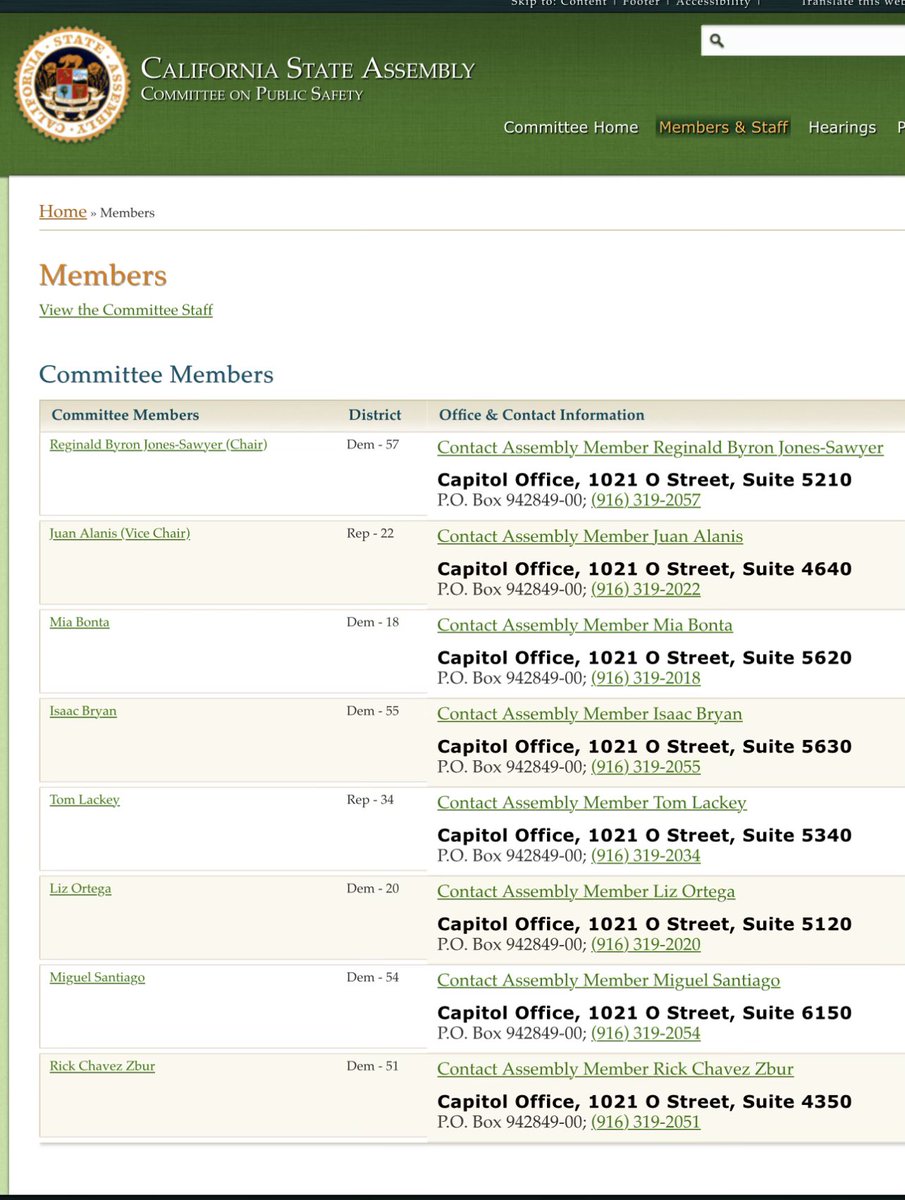This screenshot has width=905, height=1200.
Task: Click Contact Assembly Member Mia Bonta
Action: (x=585, y=625)
